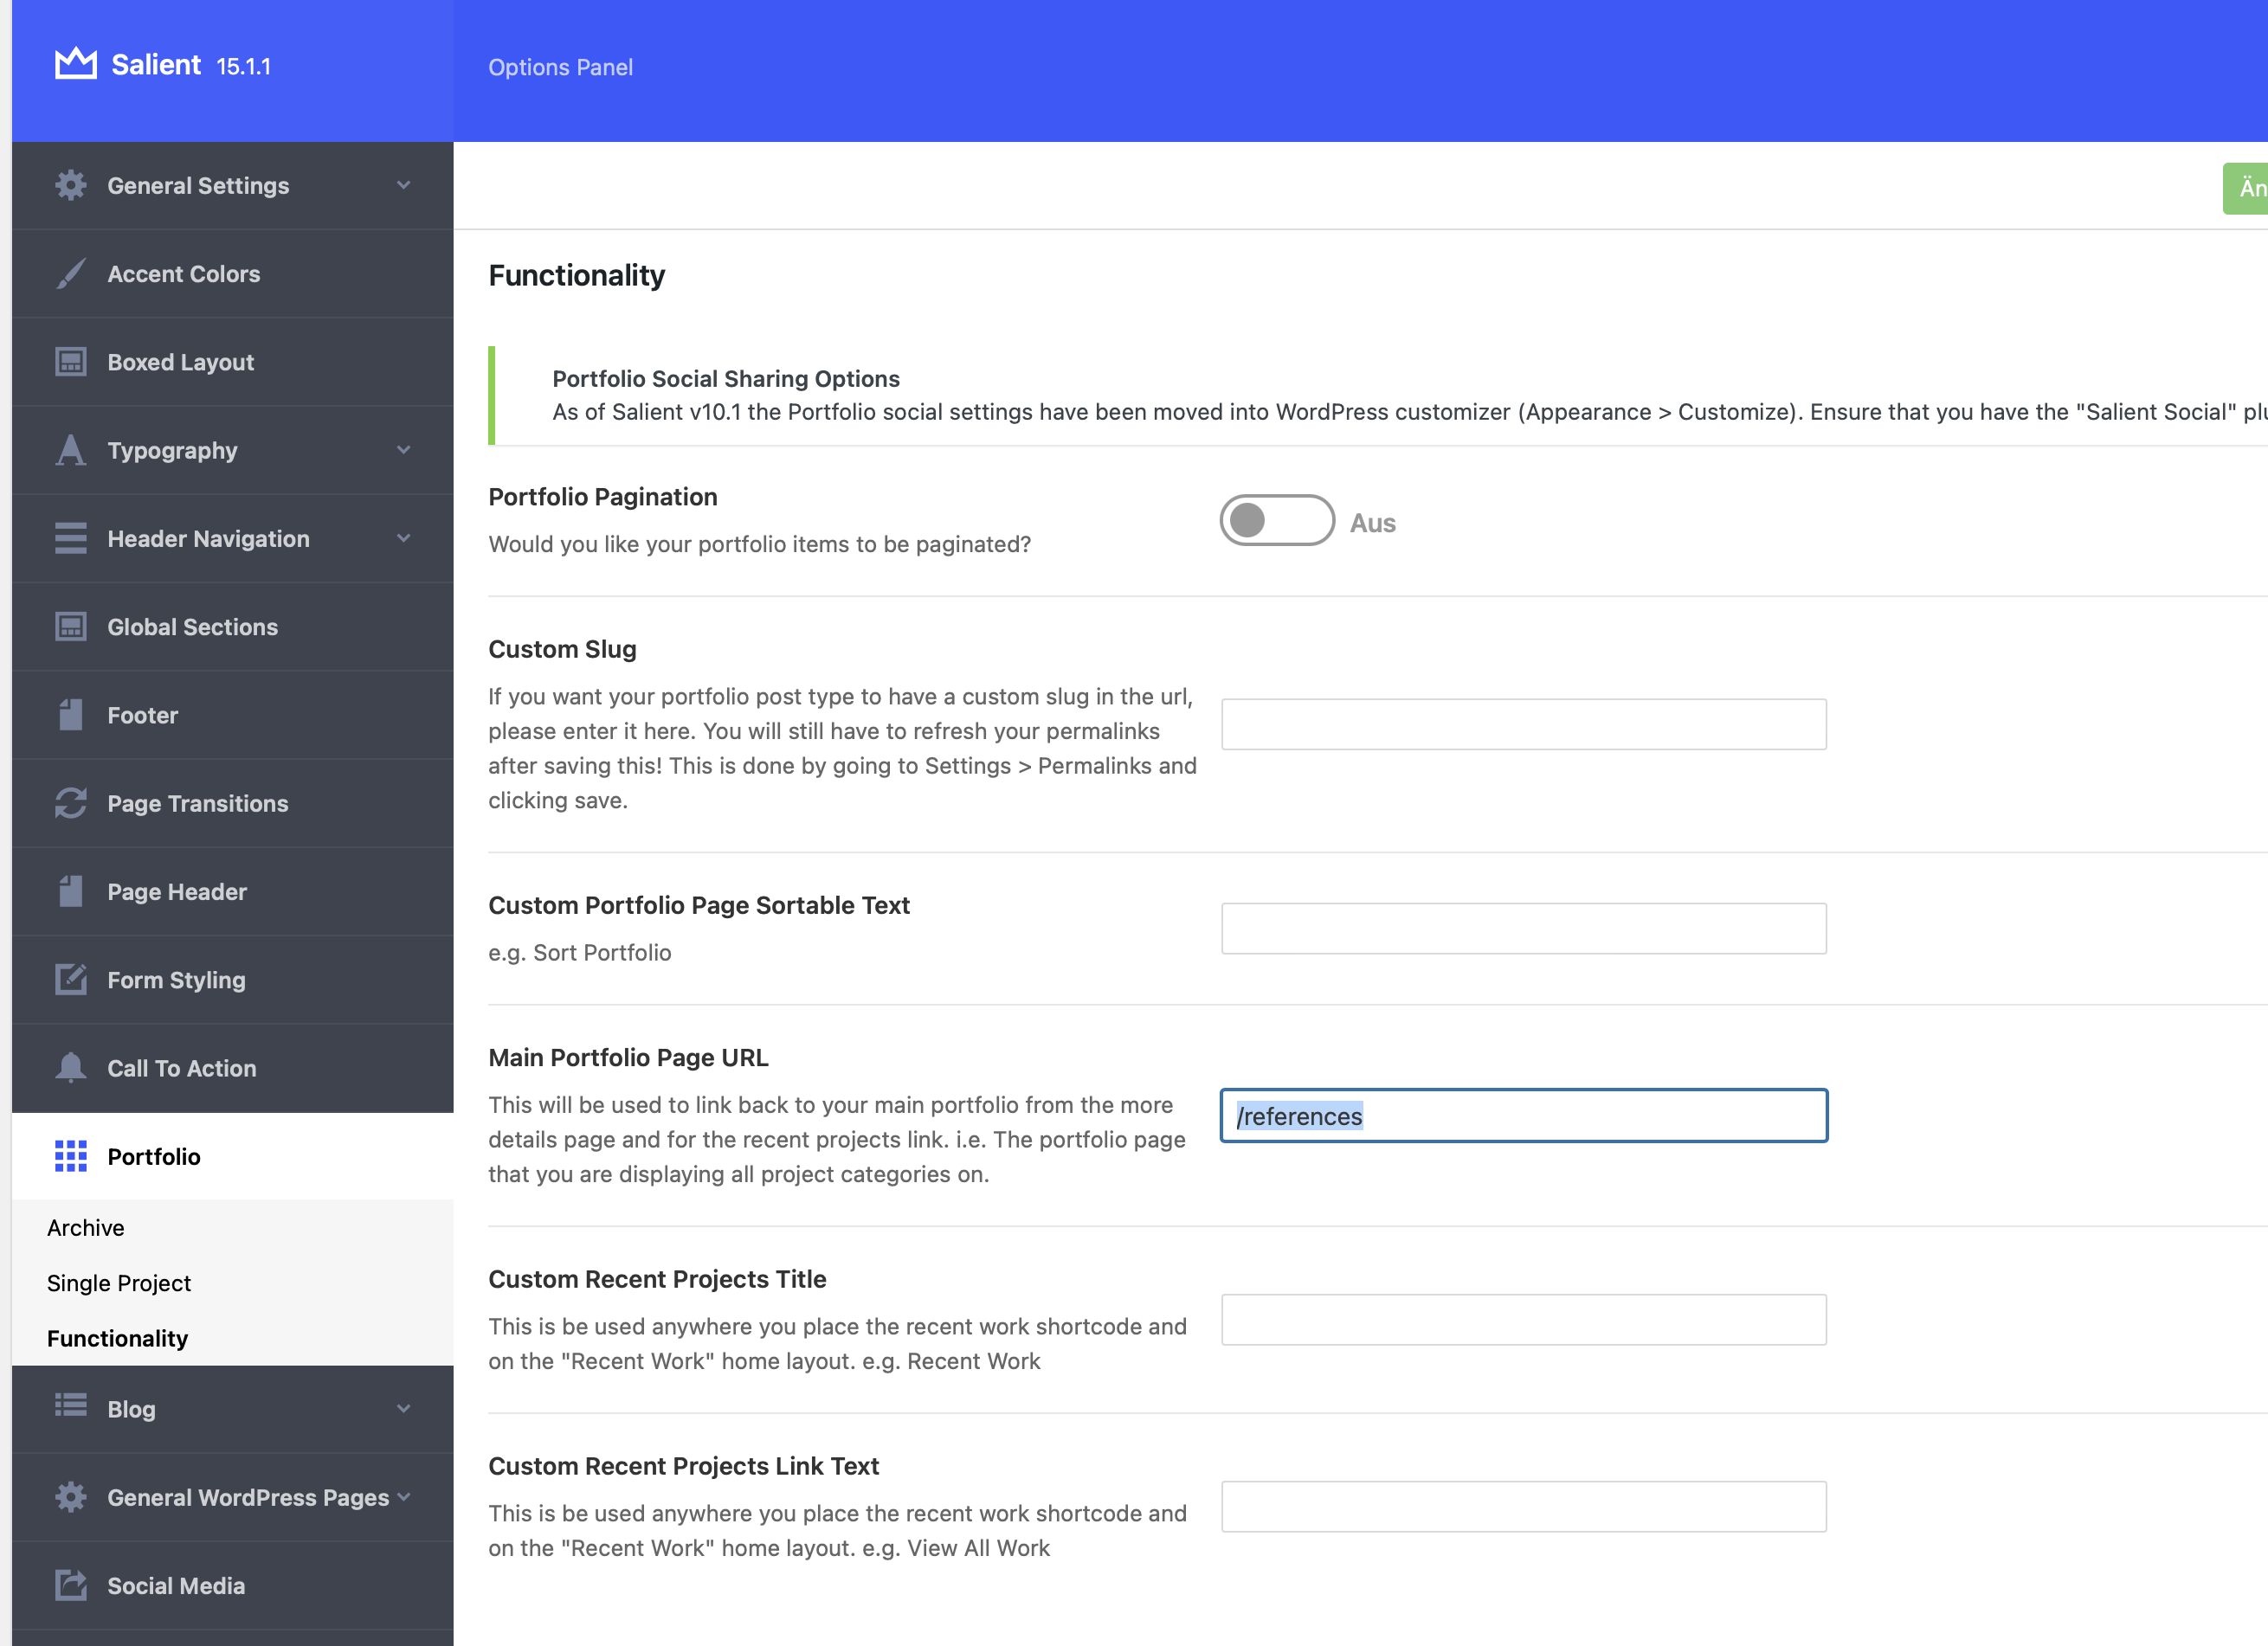Viewport: 2268px width, 1646px height.
Task: Click the General WordPress Pages gear icon
Action: (x=70, y=1496)
